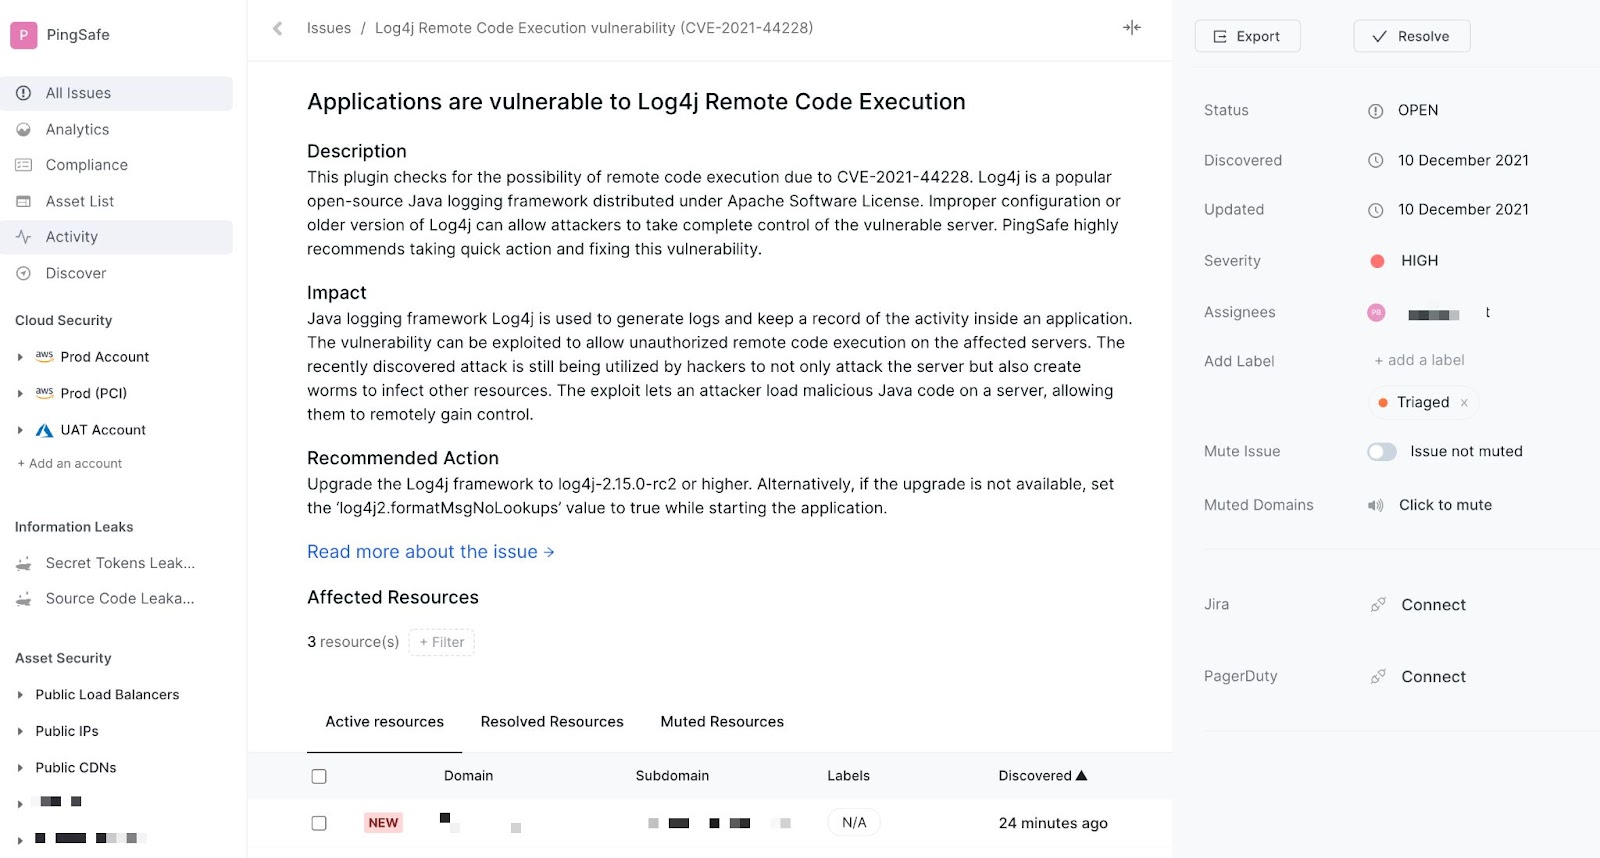Screen dimensions: 1600x858
Task: Switch to Active resources tab
Action: point(384,722)
